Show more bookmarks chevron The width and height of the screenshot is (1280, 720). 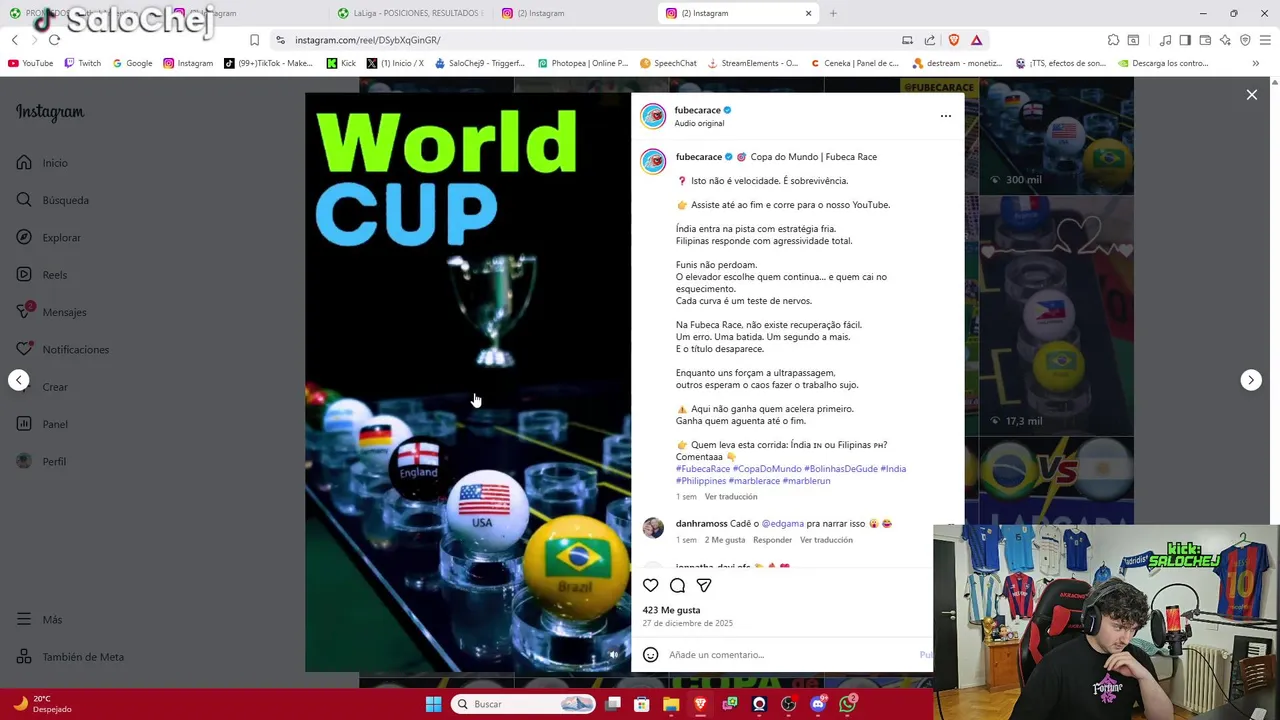pyautogui.click(x=1256, y=63)
